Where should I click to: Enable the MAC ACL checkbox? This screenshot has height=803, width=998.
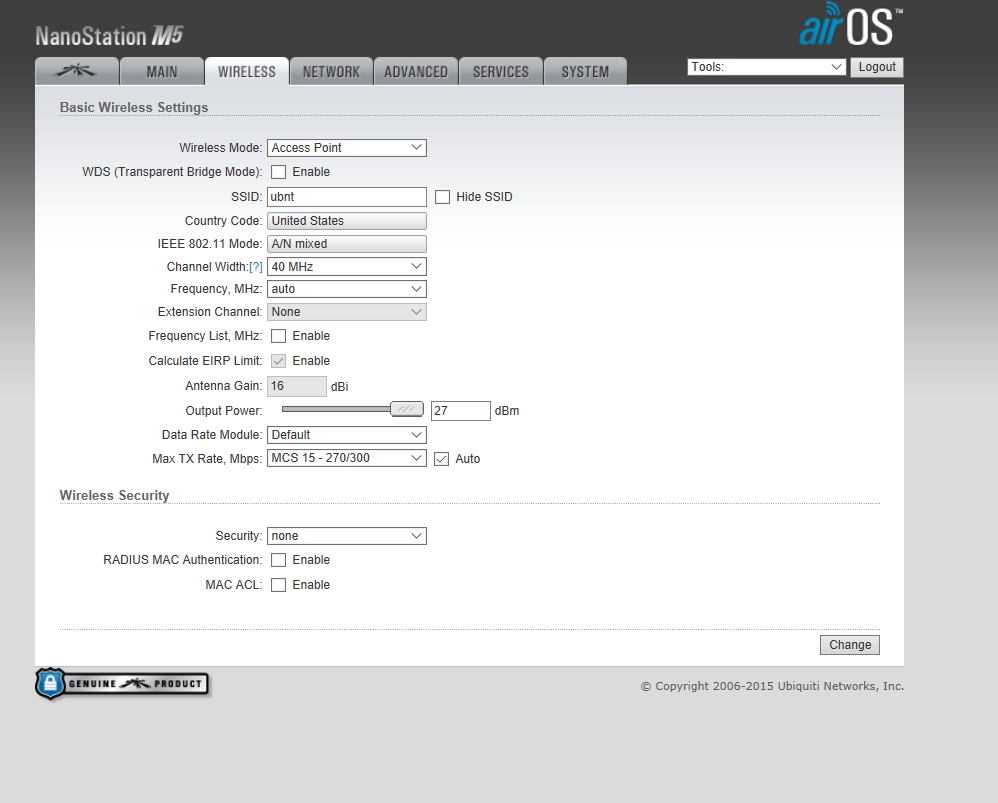point(279,585)
